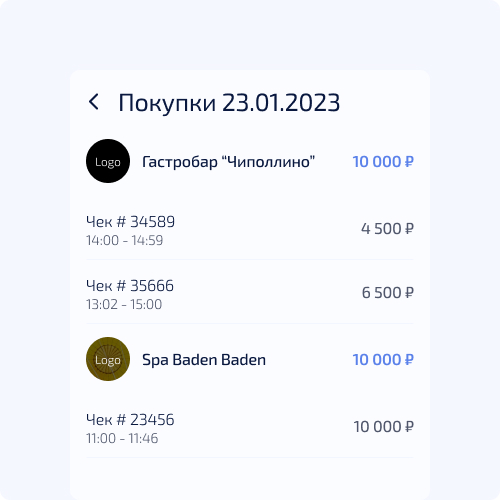Select the Spa Baden Baden merchant name

pos(204,360)
